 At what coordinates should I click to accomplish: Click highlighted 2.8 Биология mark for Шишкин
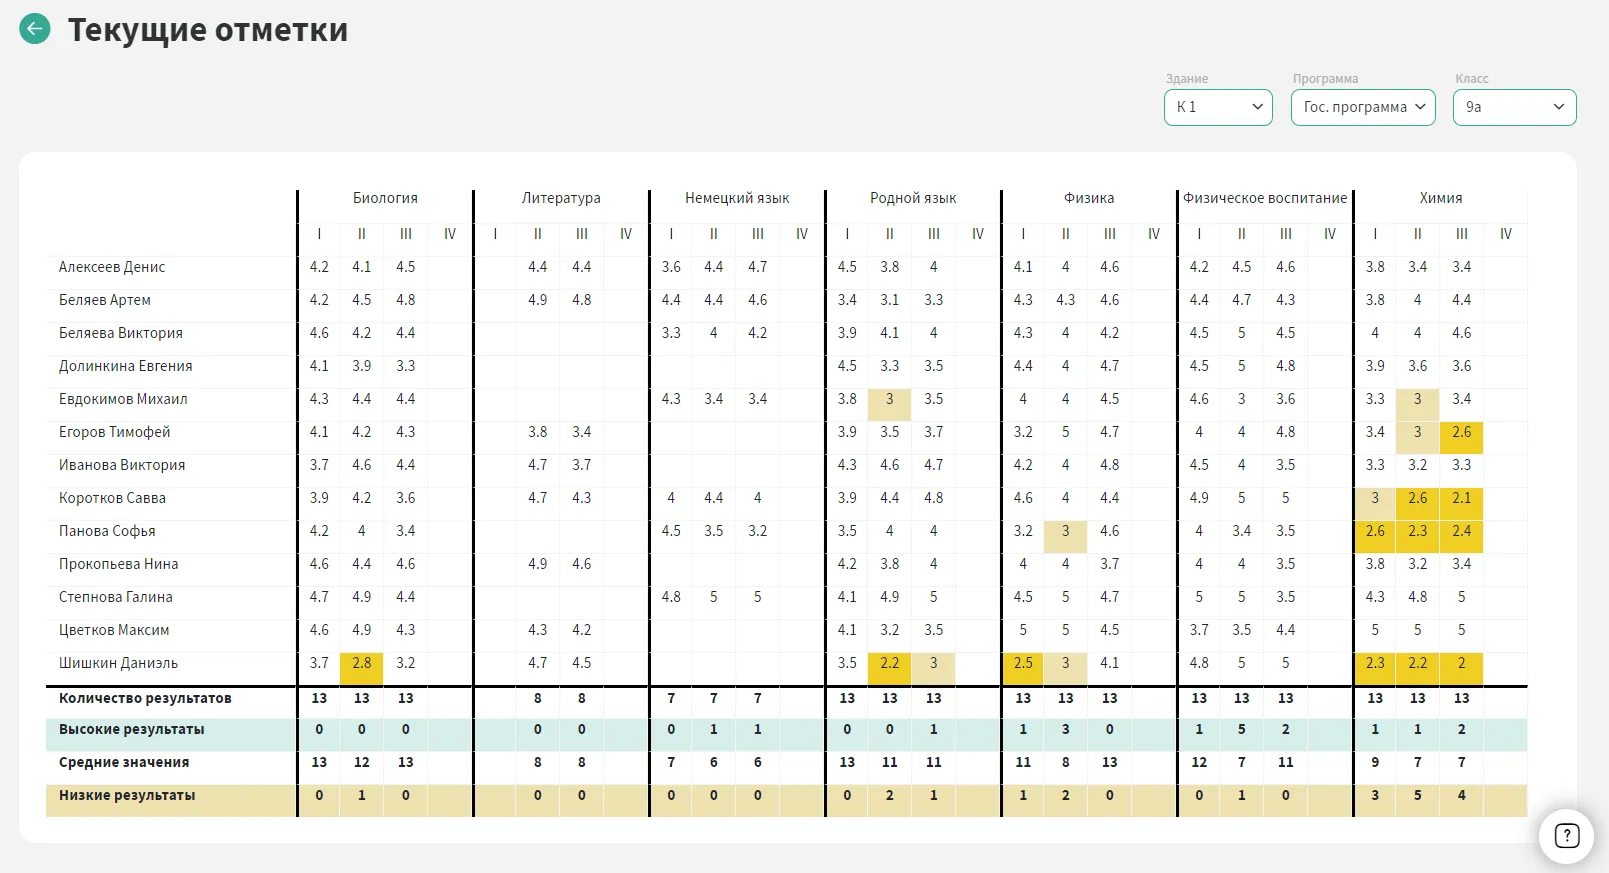[x=362, y=663]
